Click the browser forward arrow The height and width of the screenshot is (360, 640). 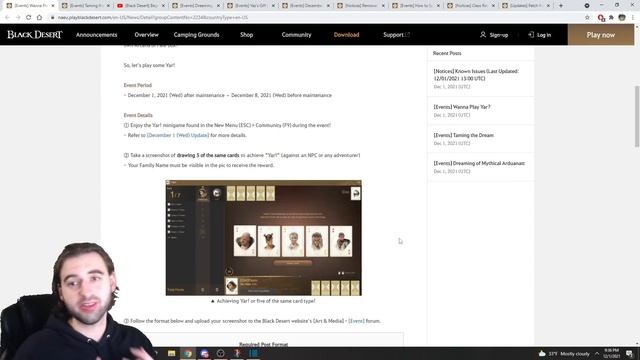click(x=18, y=18)
